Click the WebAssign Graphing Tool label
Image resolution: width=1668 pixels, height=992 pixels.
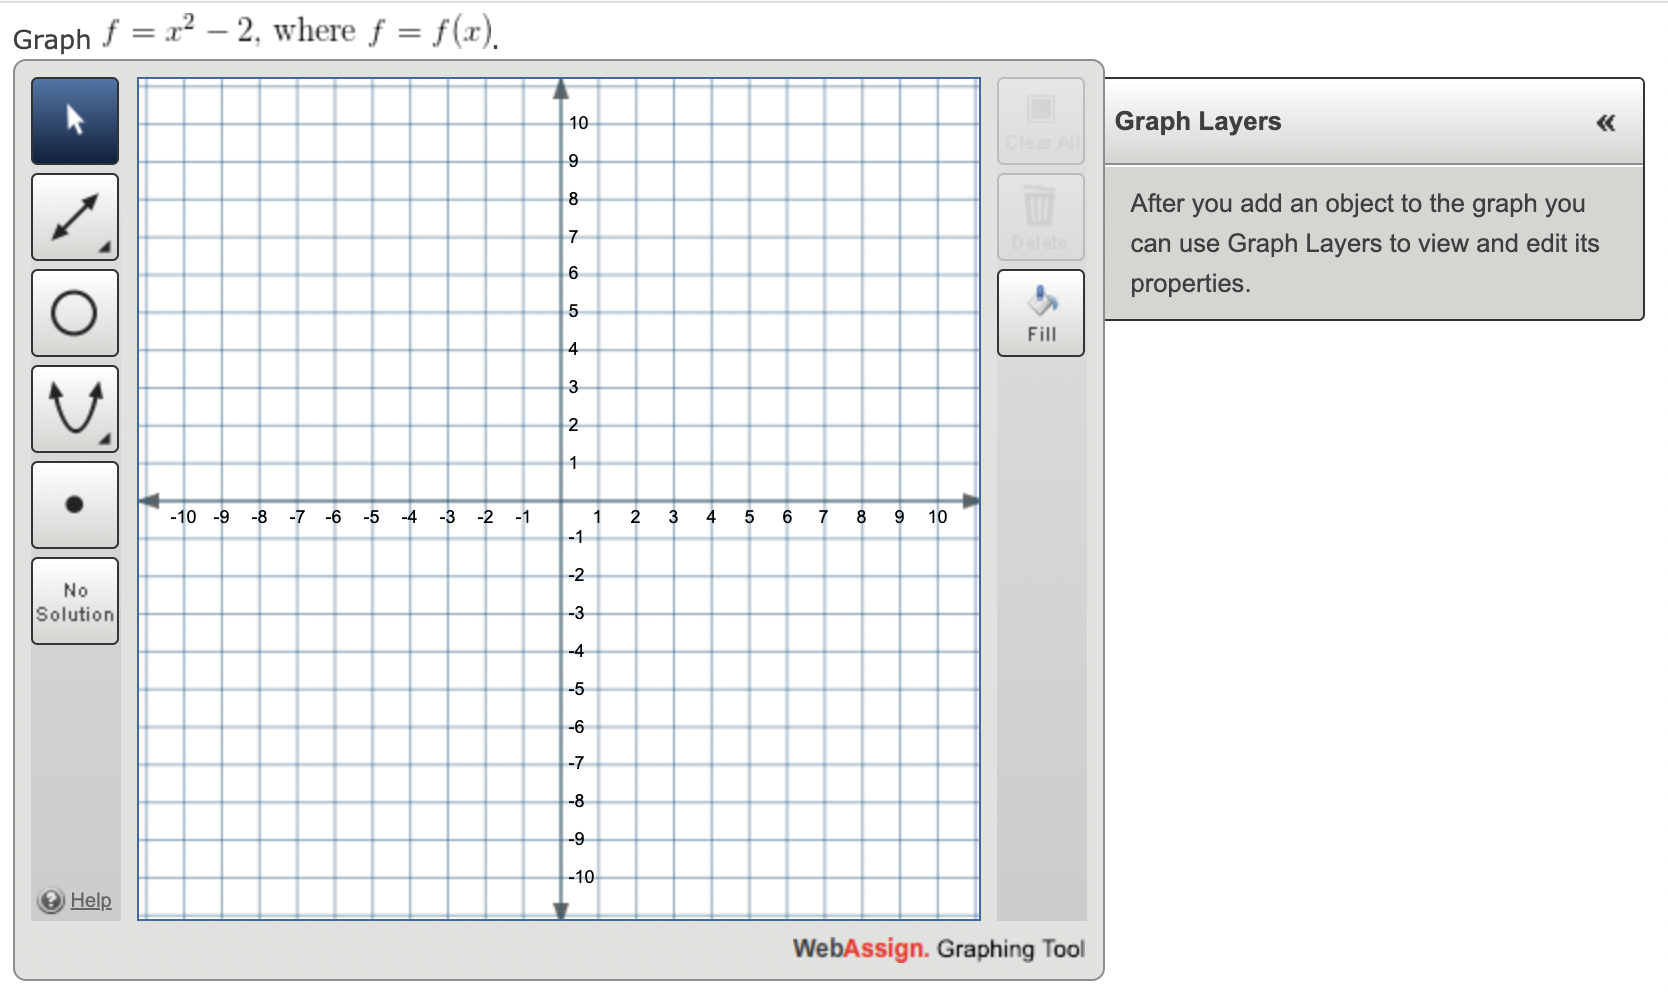937,948
